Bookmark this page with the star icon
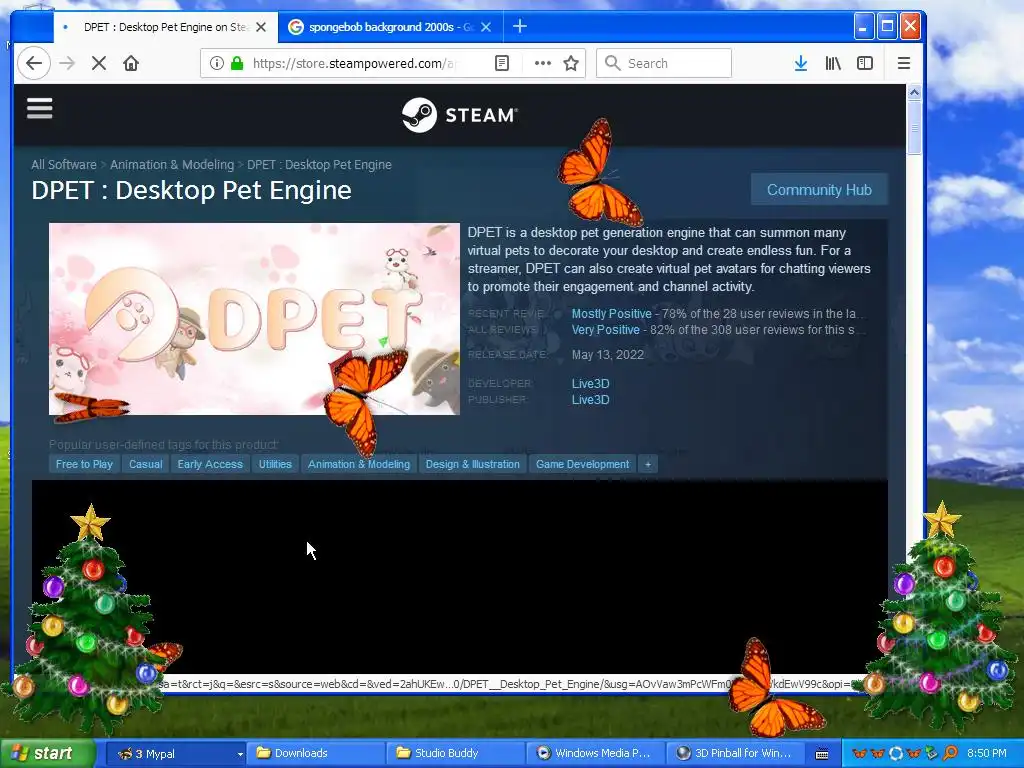This screenshot has width=1024, height=768. point(571,63)
